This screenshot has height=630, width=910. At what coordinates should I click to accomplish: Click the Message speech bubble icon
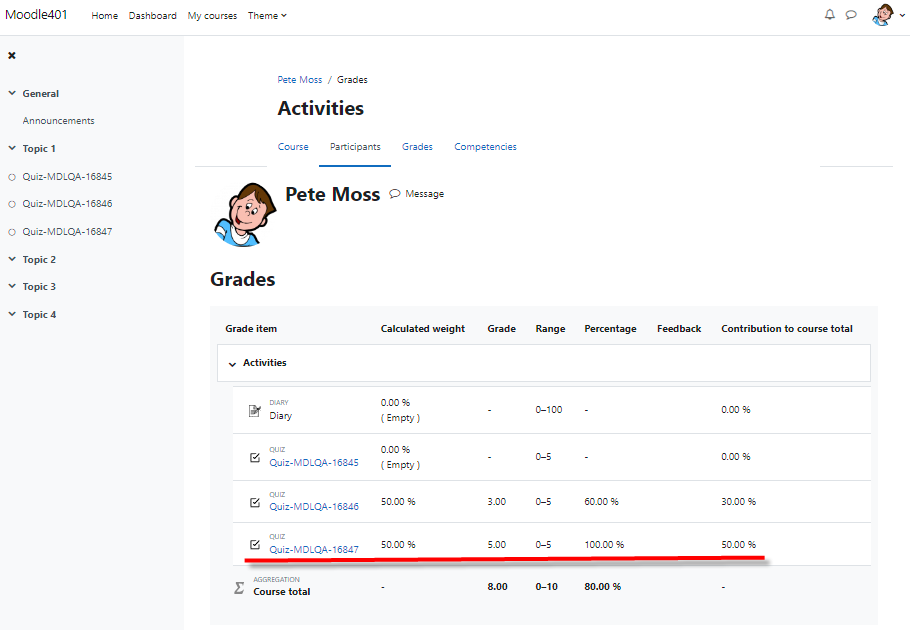pyautogui.click(x=395, y=194)
